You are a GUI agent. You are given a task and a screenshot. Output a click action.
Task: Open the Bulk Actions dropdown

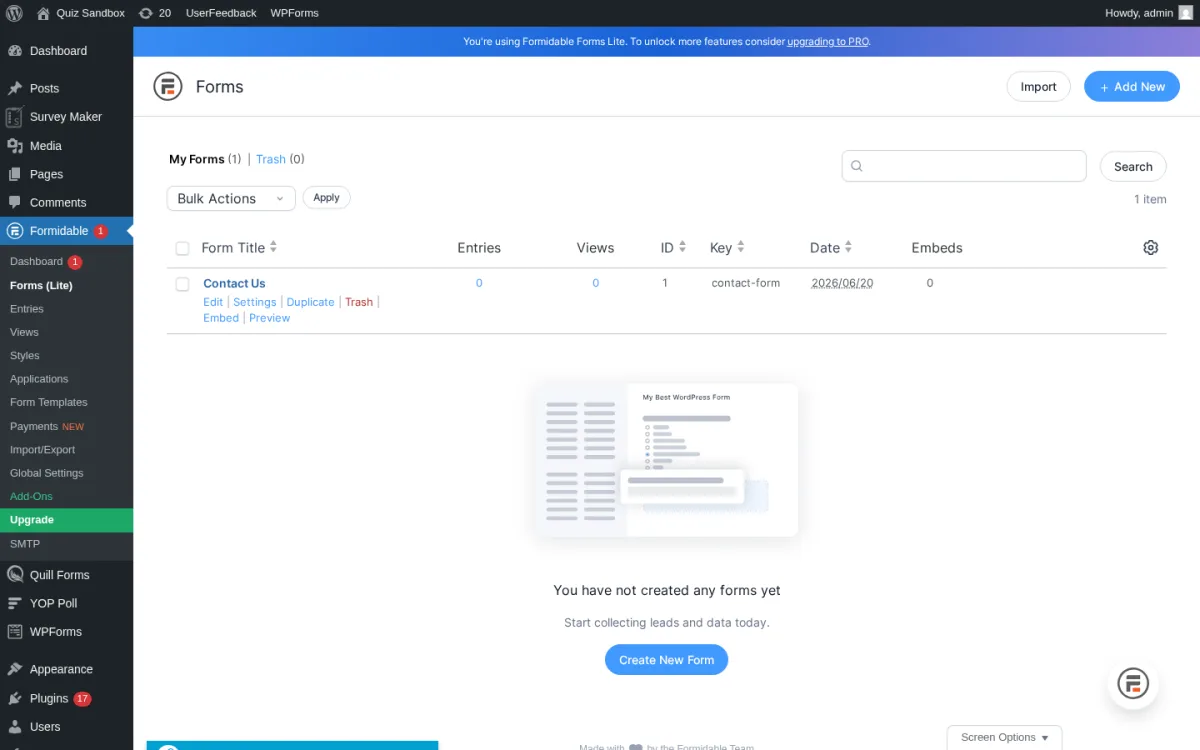231,199
